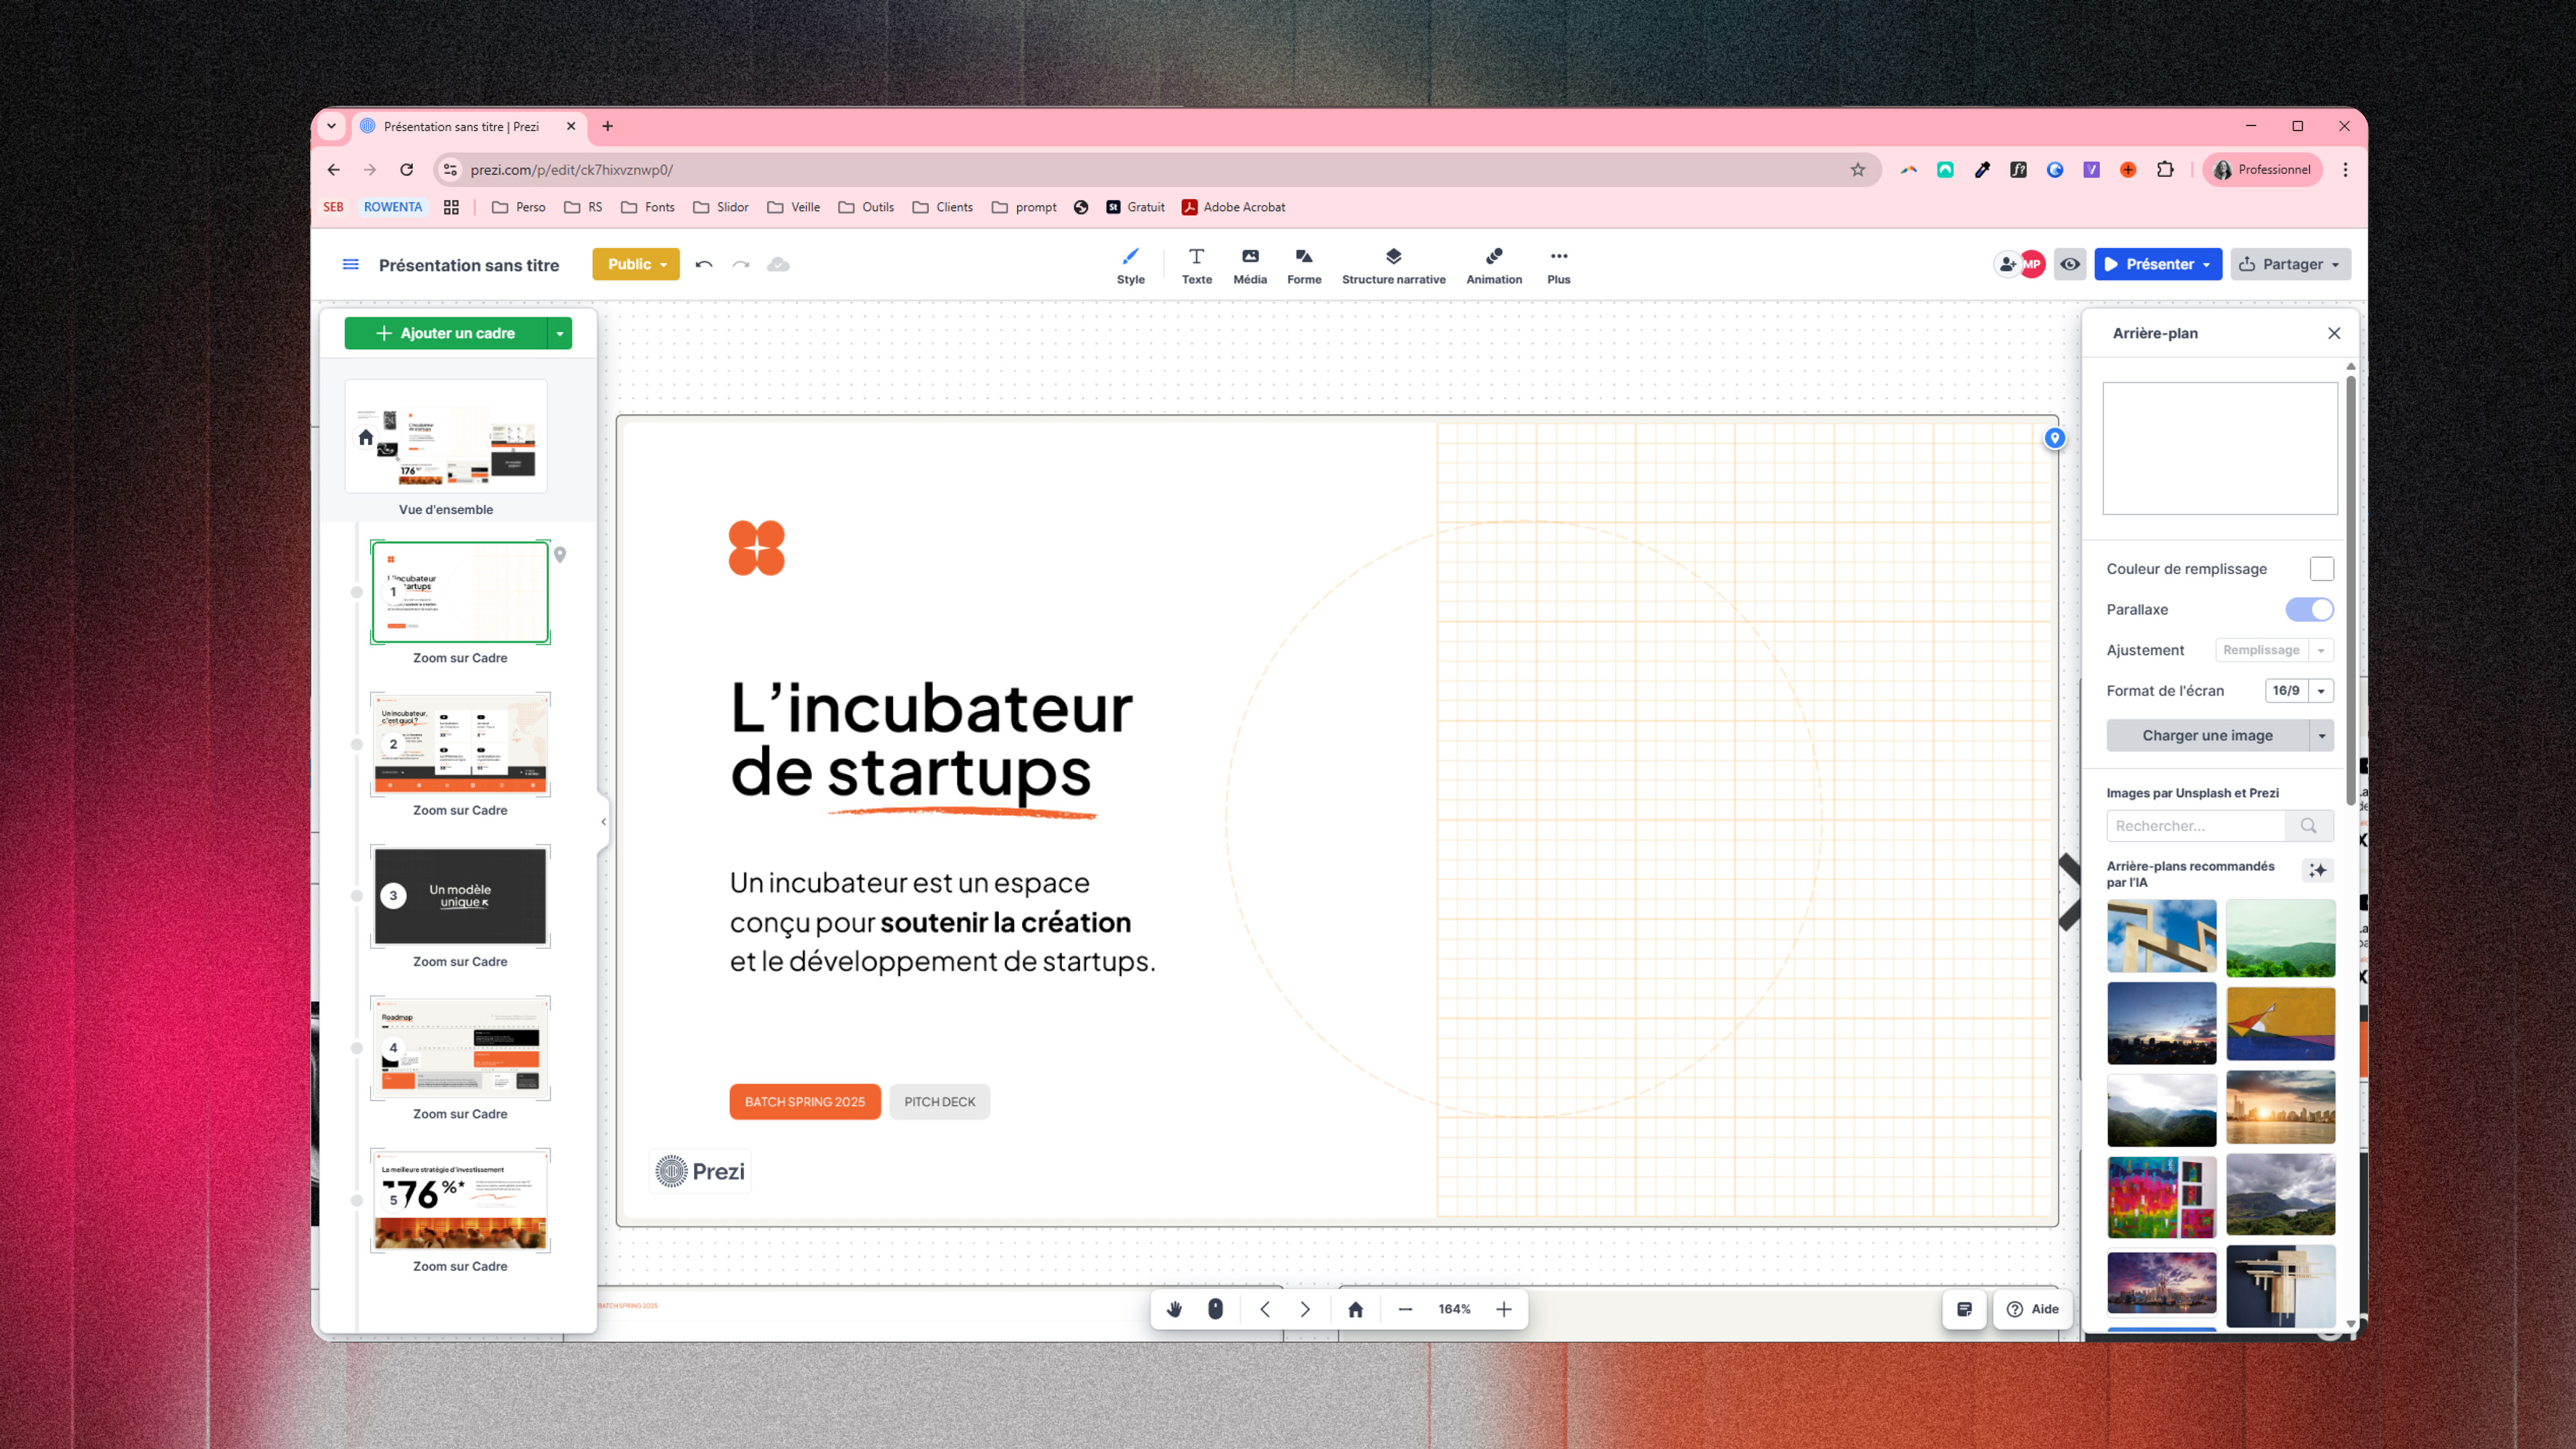Open presenter notes icon
Viewport: 2576px width, 1449px height.
point(1964,1309)
